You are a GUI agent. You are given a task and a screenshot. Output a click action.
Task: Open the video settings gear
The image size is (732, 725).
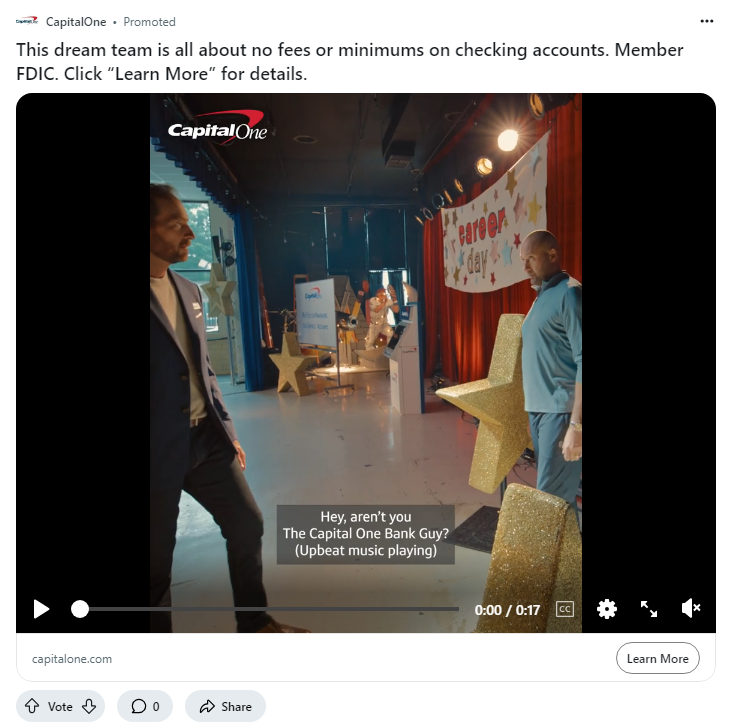[x=606, y=609]
